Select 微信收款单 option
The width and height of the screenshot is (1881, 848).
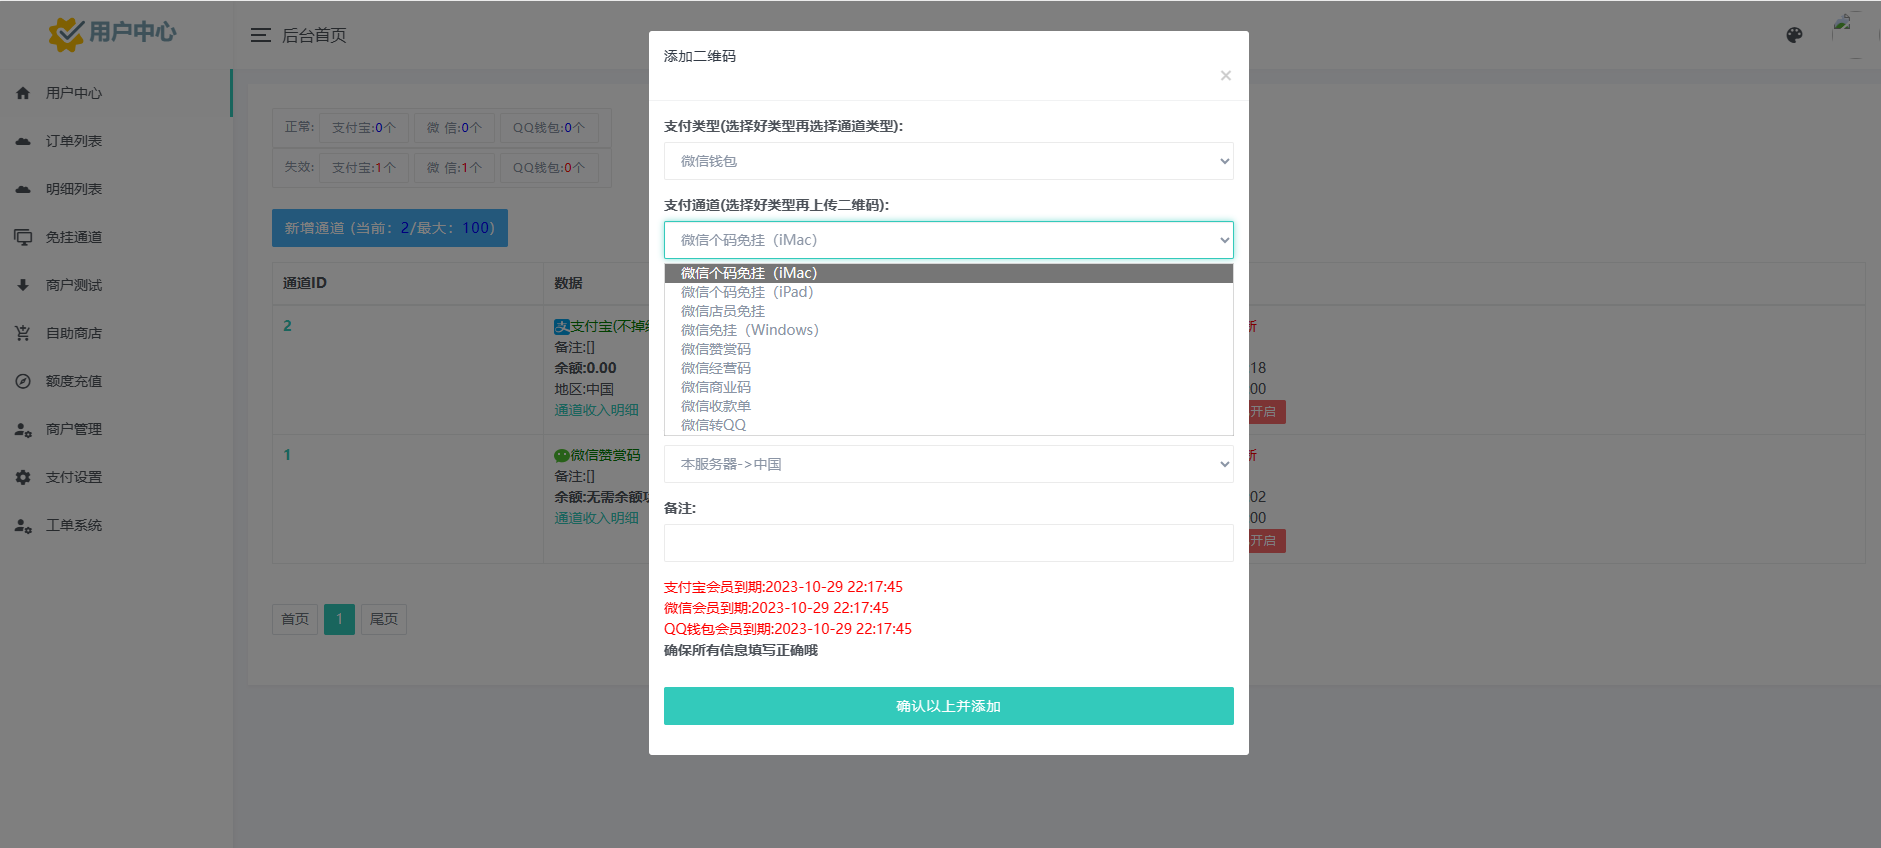(948, 406)
